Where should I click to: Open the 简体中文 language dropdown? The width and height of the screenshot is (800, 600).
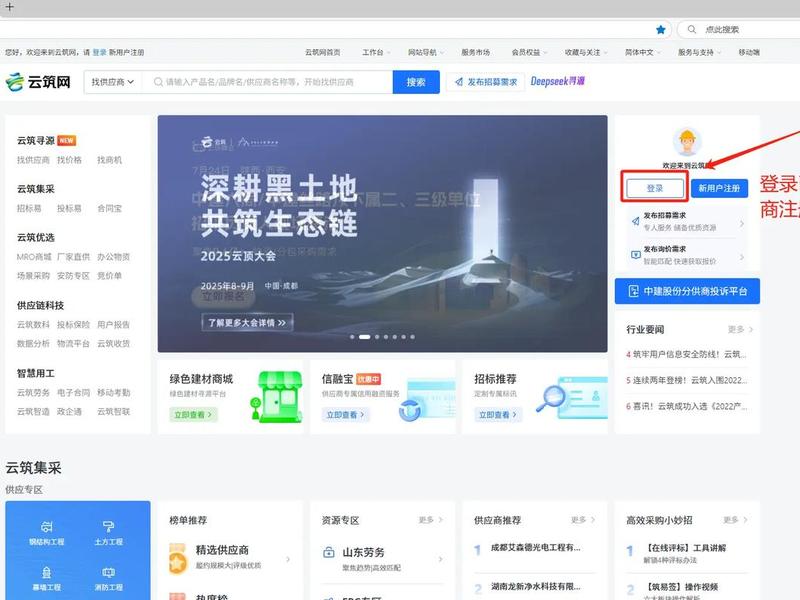click(642, 52)
